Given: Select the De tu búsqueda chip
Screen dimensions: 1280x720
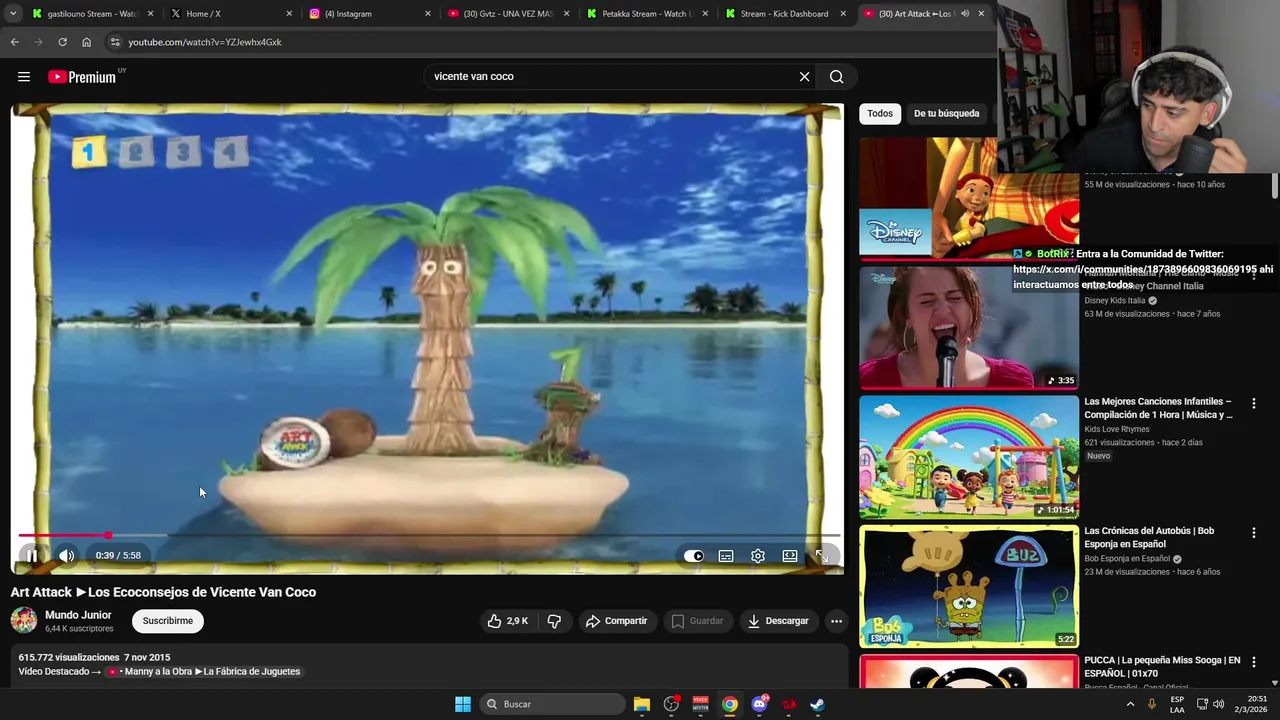Looking at the screenshot, I should pos(946,114).
